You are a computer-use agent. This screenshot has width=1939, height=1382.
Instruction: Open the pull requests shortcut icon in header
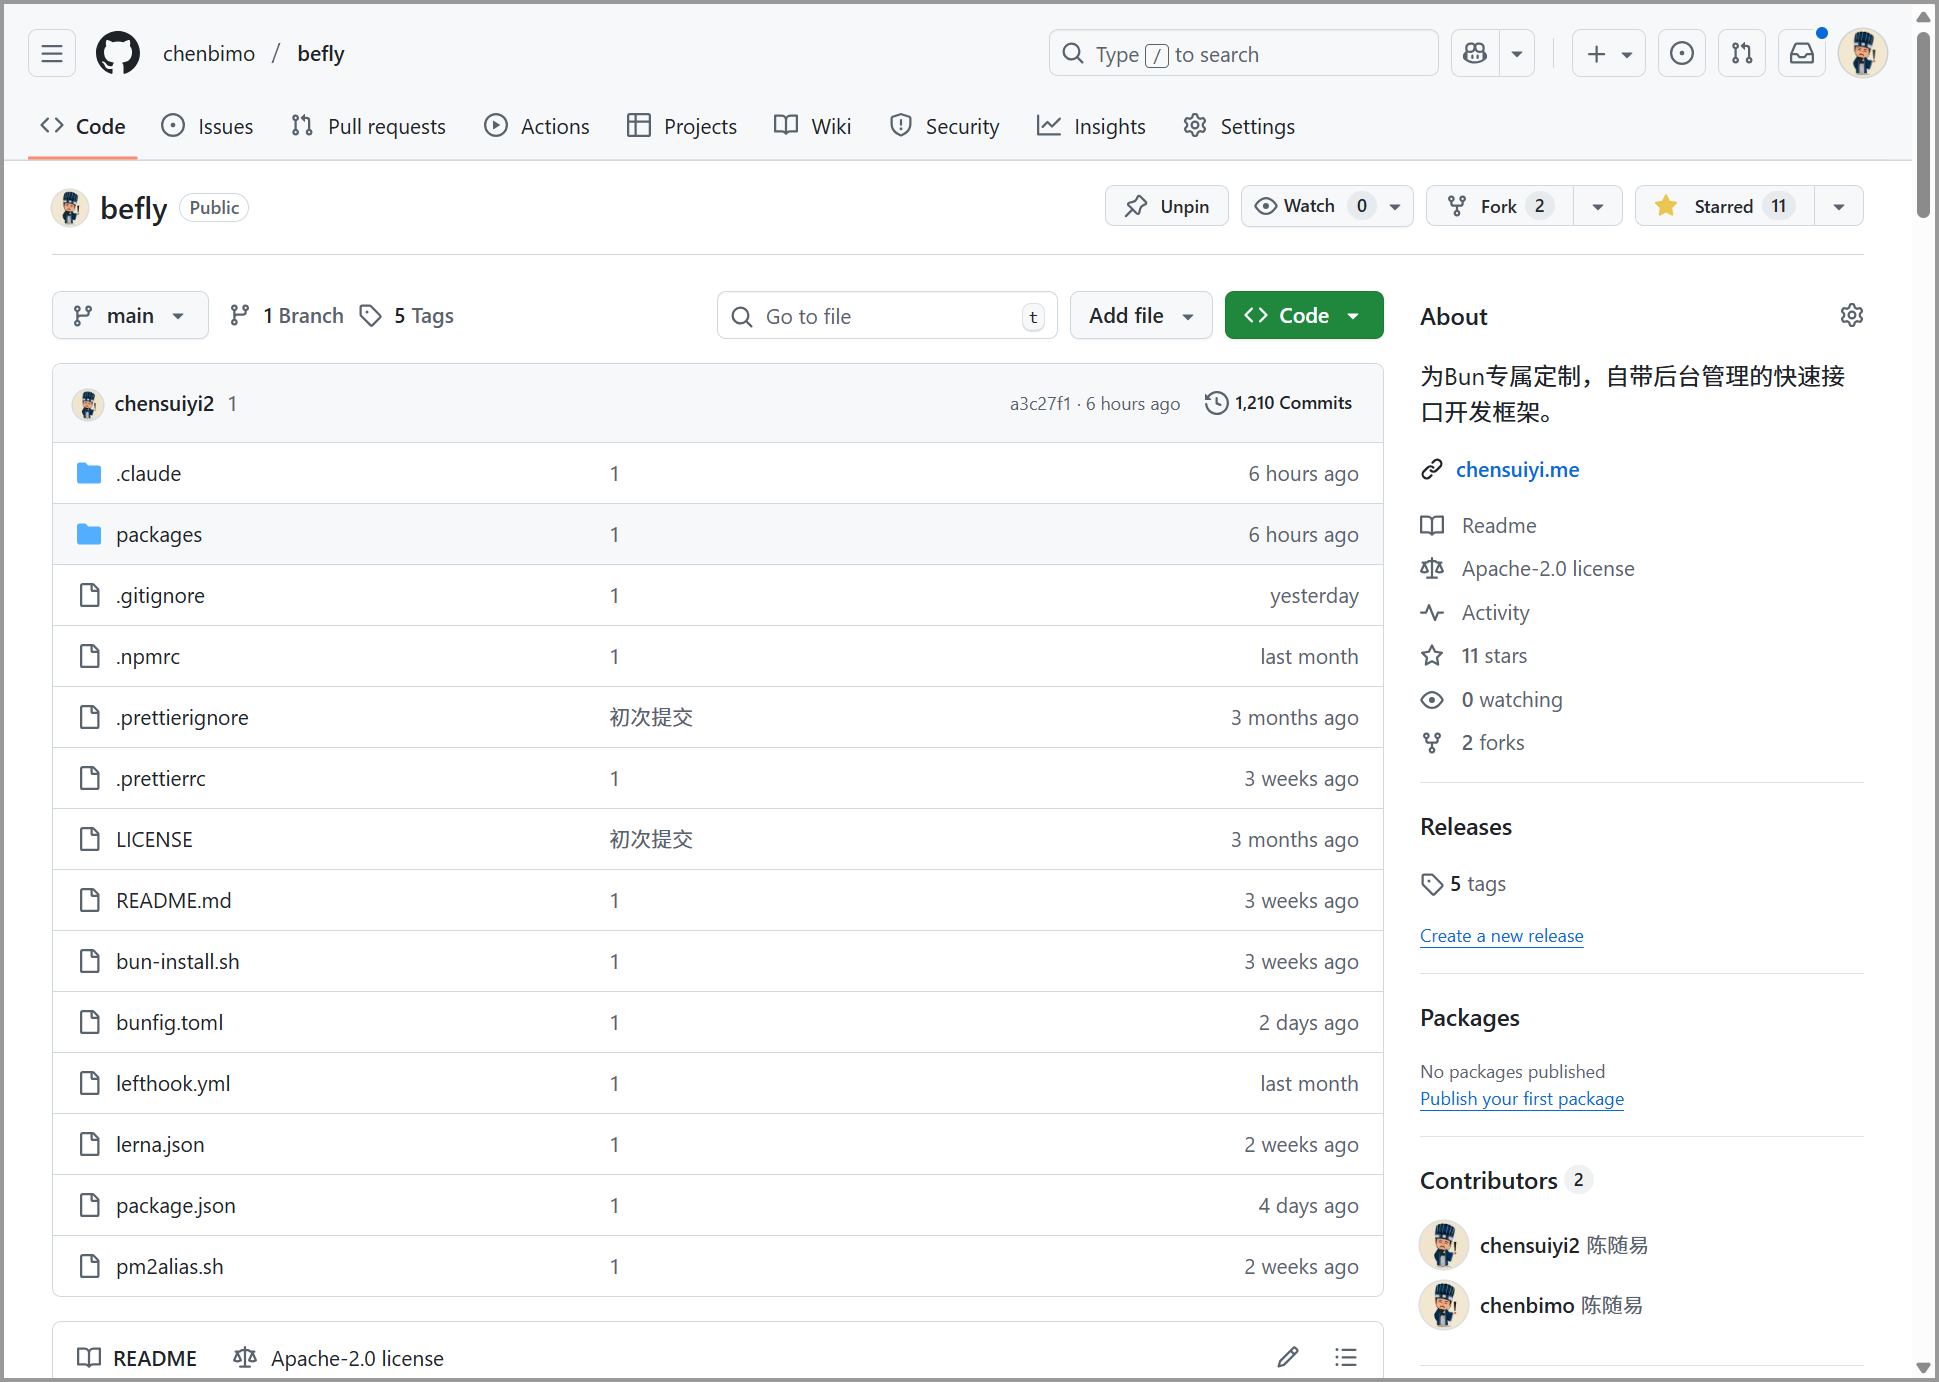click(x=1741, y=54)
